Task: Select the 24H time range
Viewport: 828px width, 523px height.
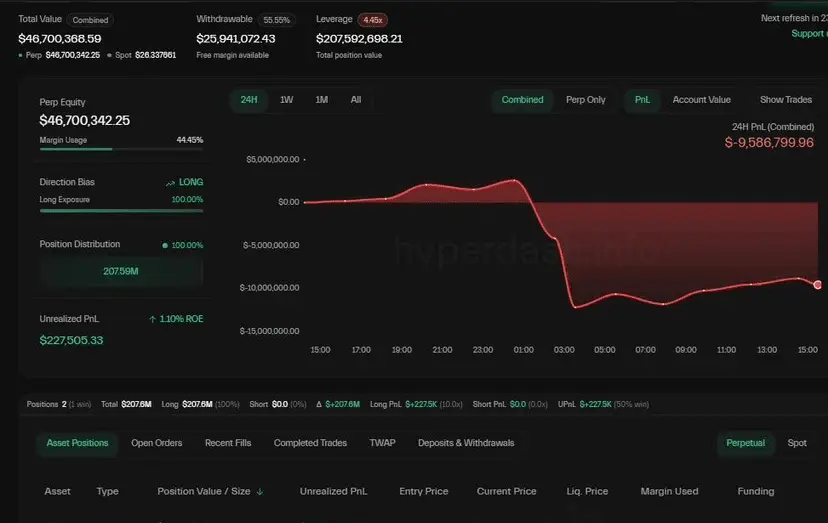Action: 249,100
